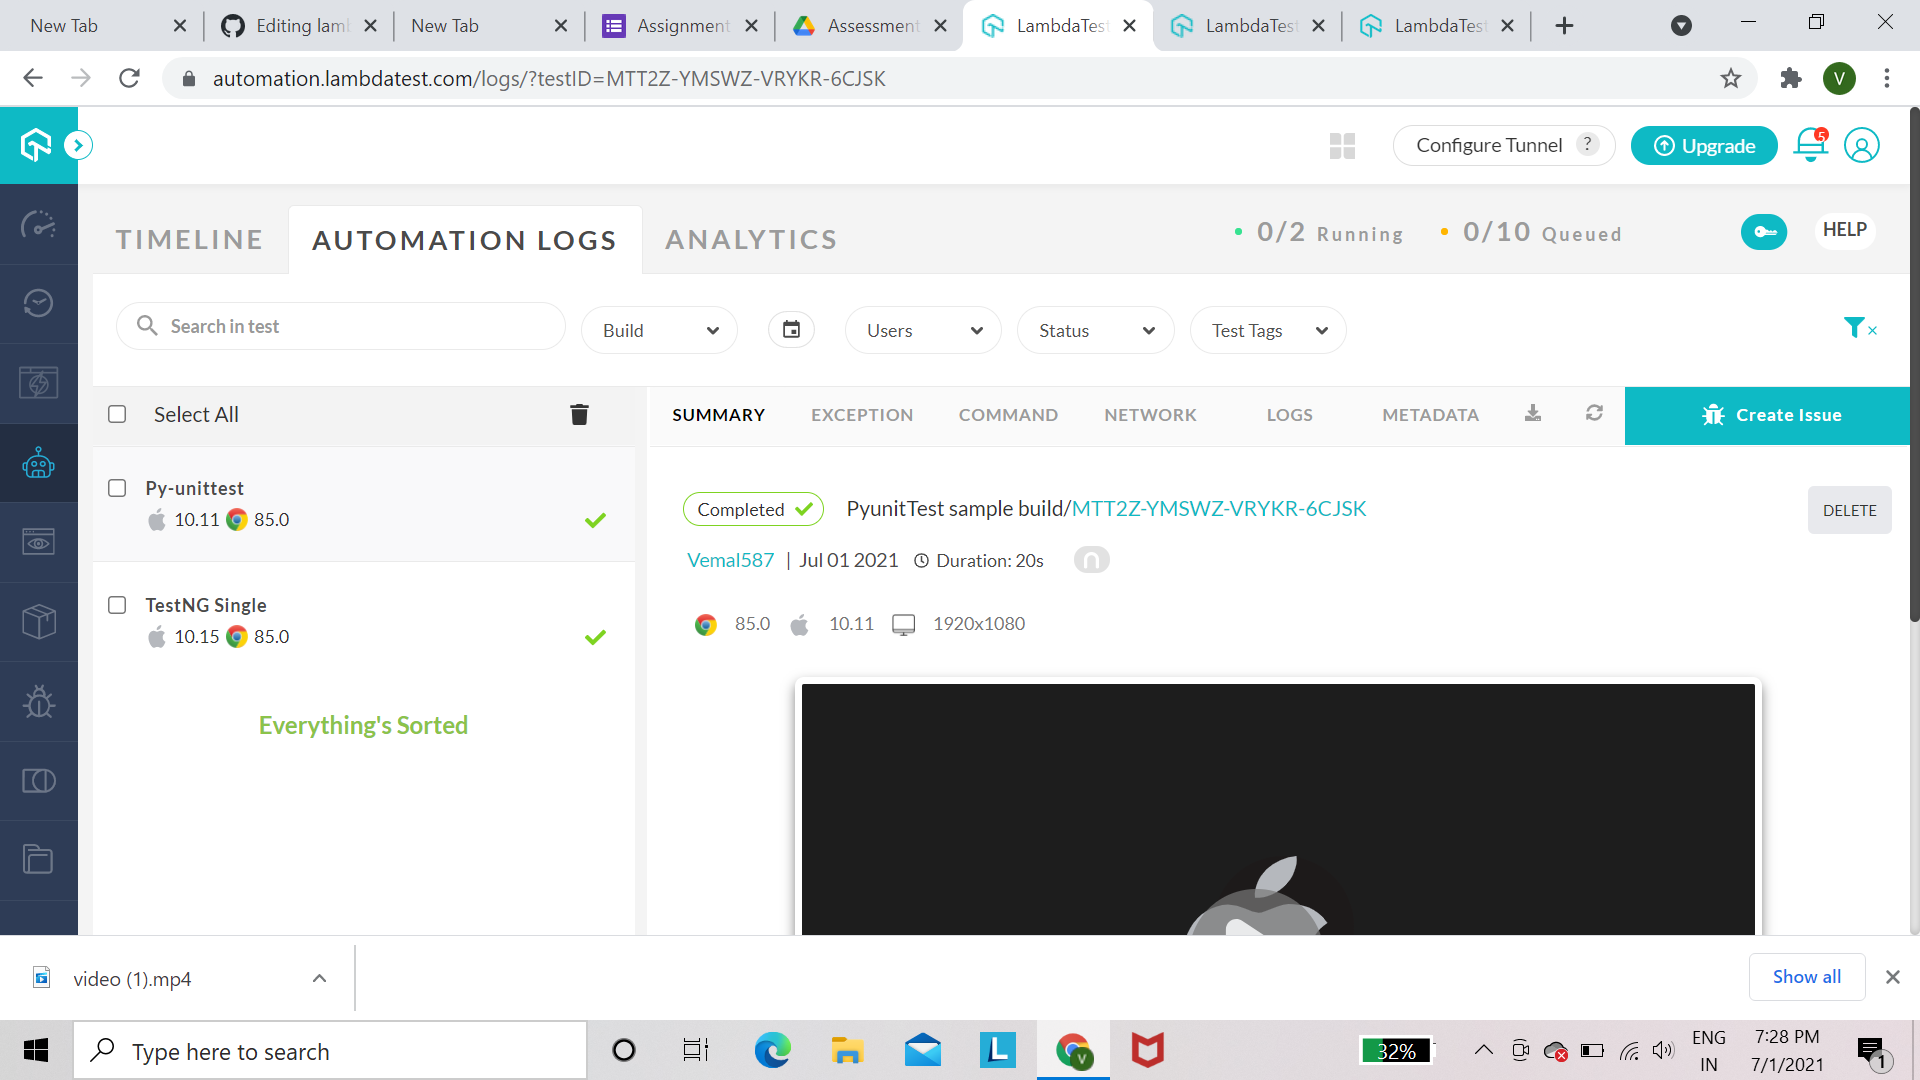Expand the Test Tags dropdown
Viewport: 1920px width, 1080px height.
1267,330
